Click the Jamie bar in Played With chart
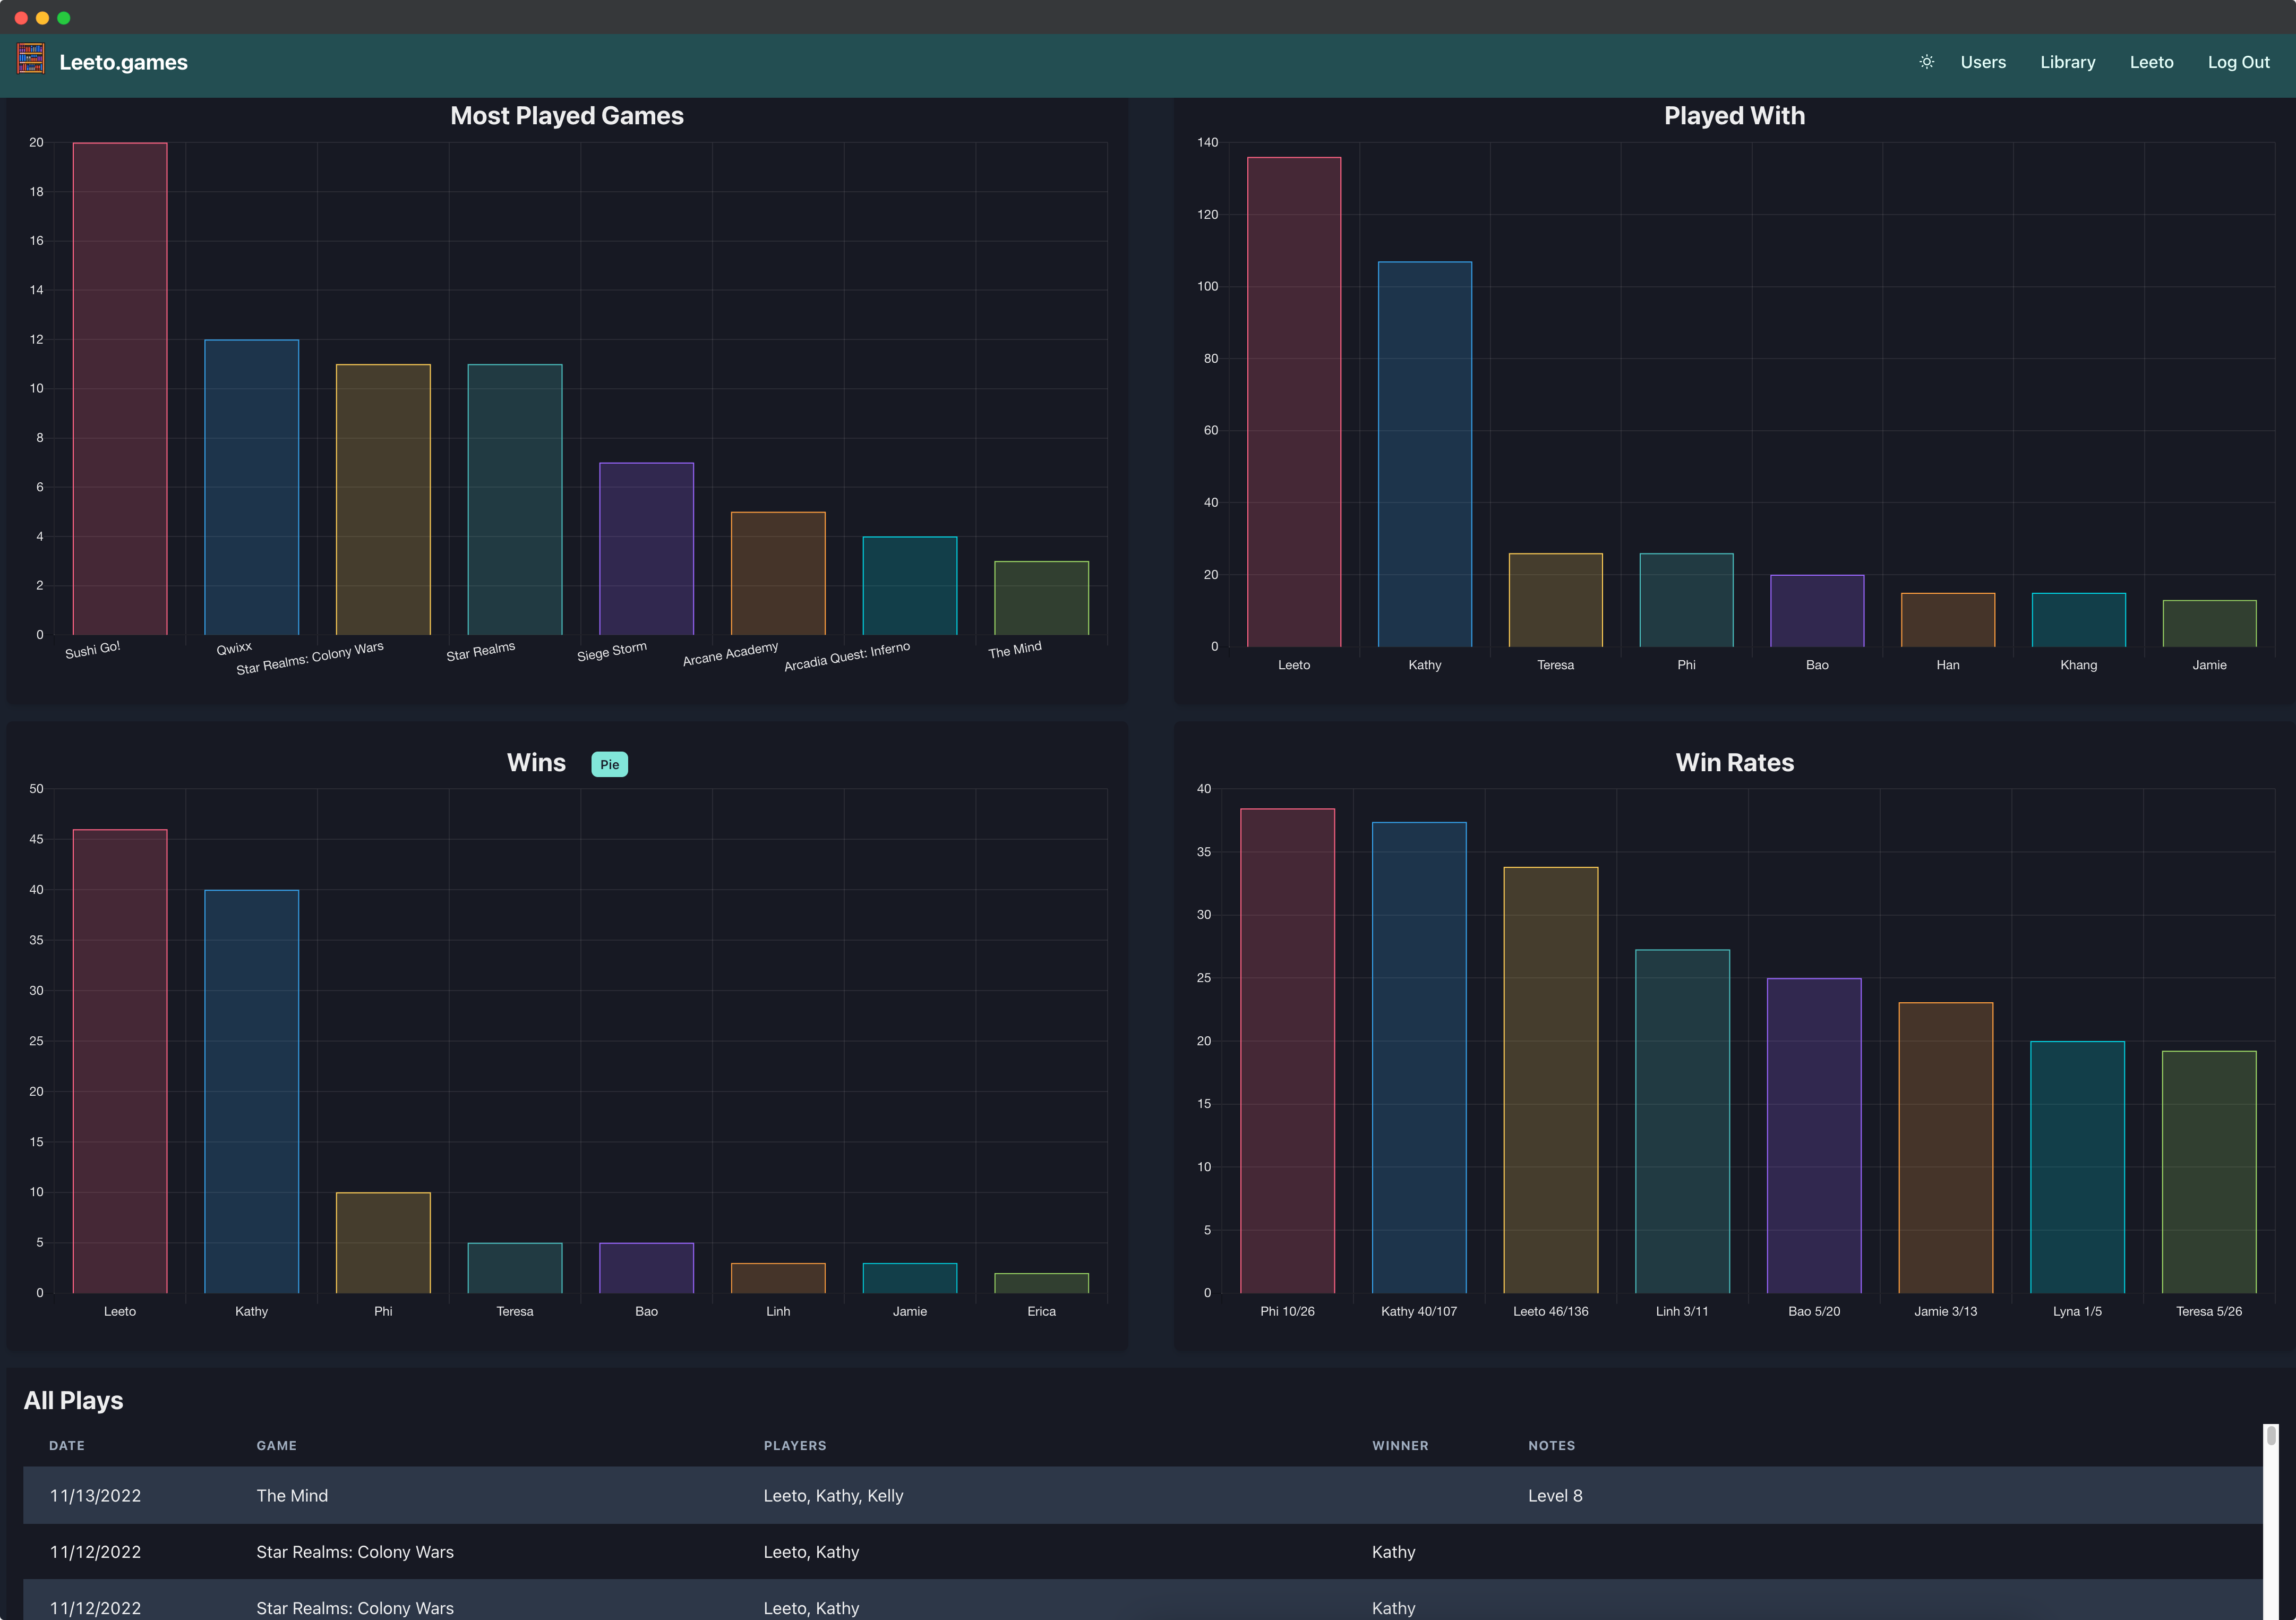 tap(2210, 623)
